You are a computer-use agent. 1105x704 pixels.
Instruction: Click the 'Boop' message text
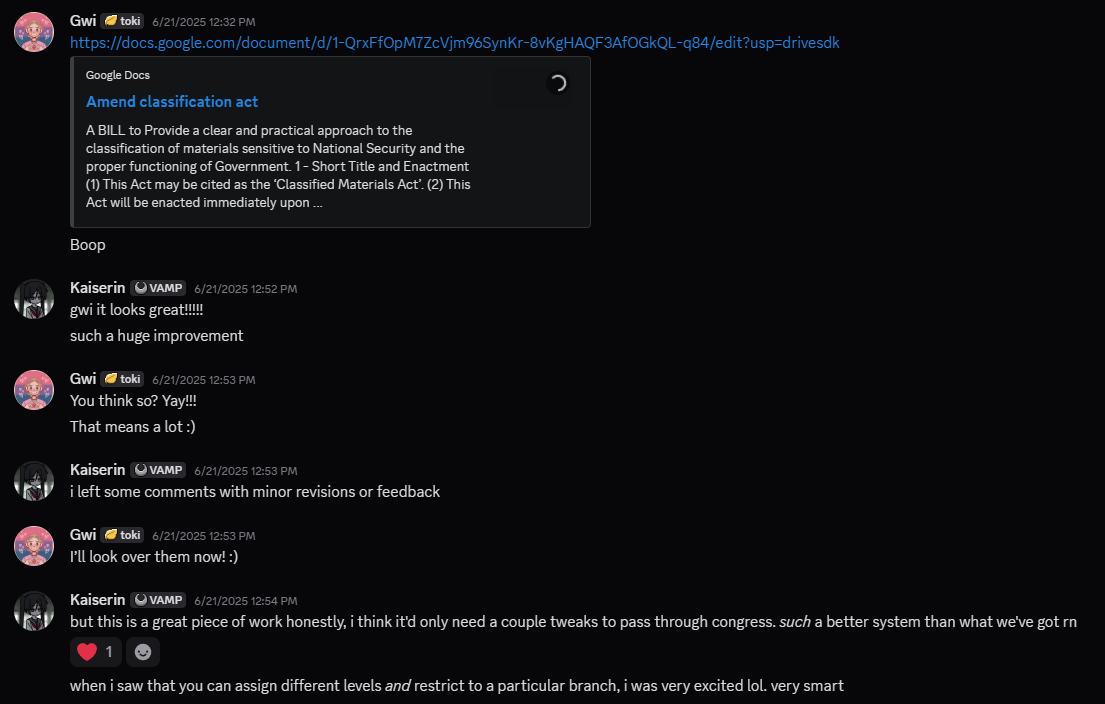click(x=88, y=245)
